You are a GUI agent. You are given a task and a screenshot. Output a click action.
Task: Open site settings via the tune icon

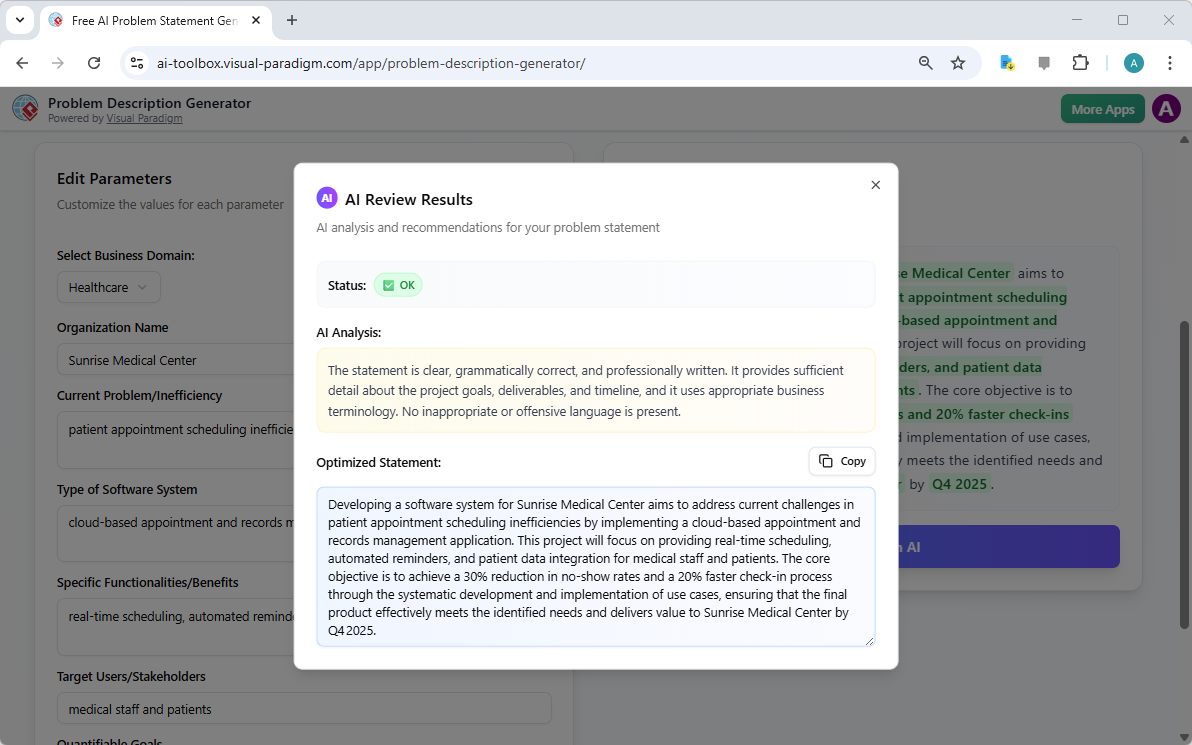(x=136, y=62)
